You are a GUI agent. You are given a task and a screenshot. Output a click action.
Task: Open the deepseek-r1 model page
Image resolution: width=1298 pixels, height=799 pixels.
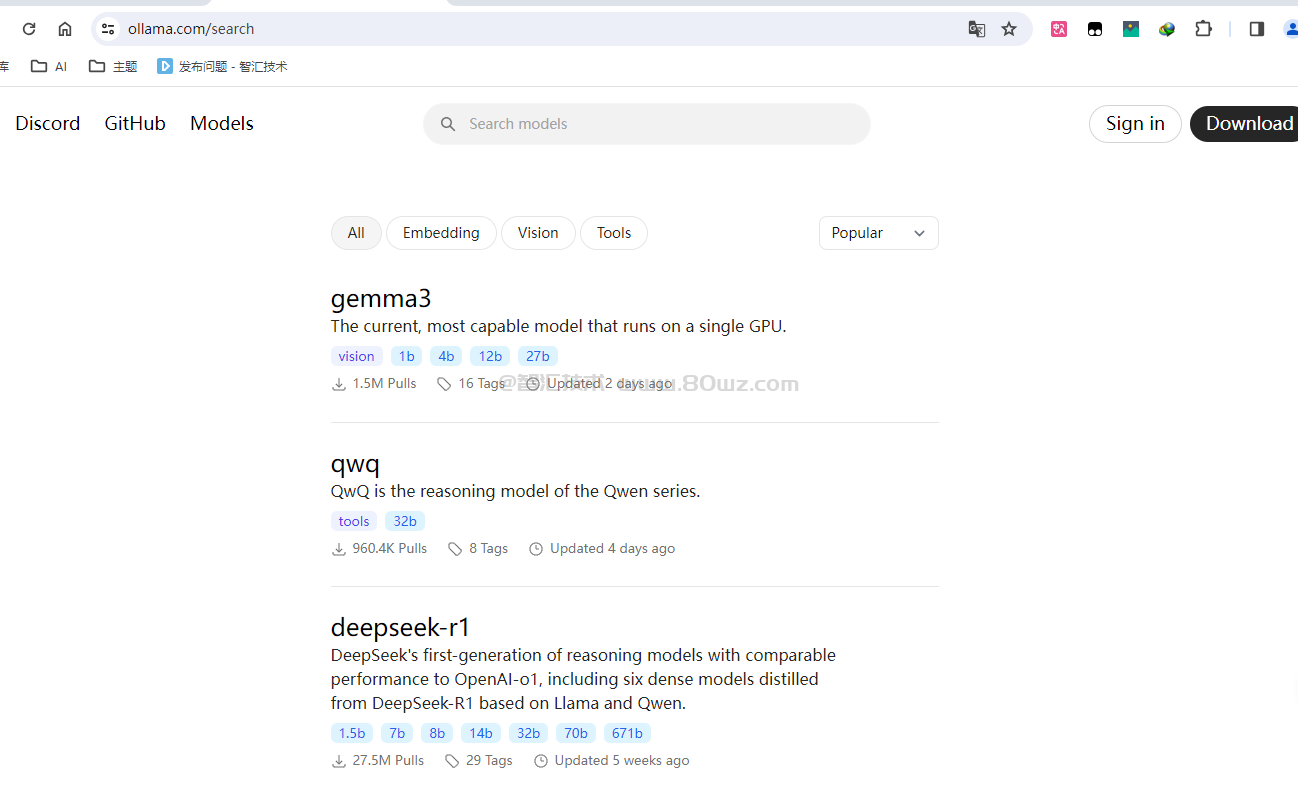[400, 627]
